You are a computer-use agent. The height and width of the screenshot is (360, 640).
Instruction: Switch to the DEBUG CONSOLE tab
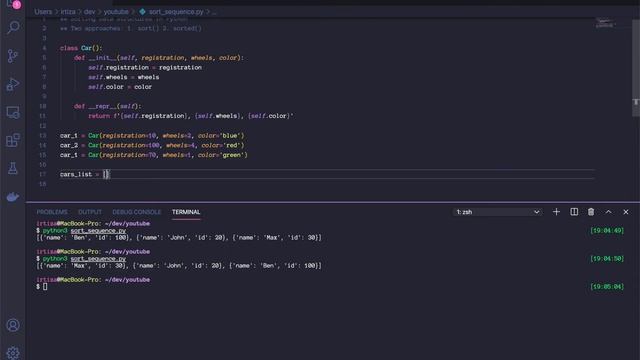pos(137,212)
